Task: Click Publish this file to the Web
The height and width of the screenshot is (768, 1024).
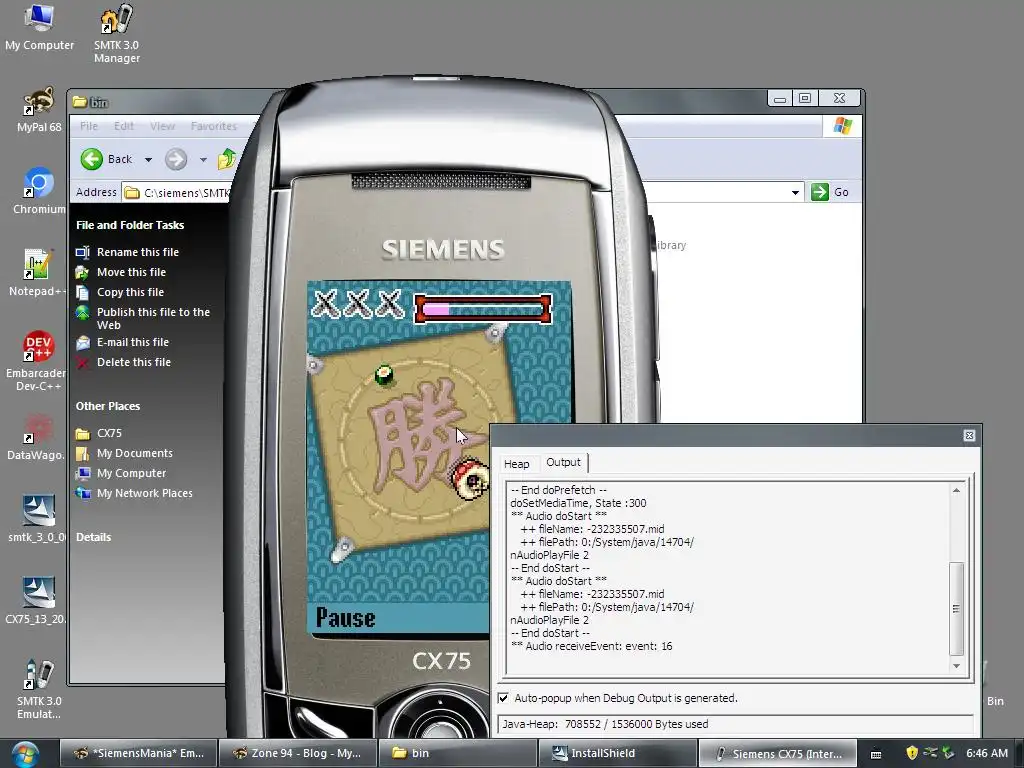Action: (x=153, y=318)
